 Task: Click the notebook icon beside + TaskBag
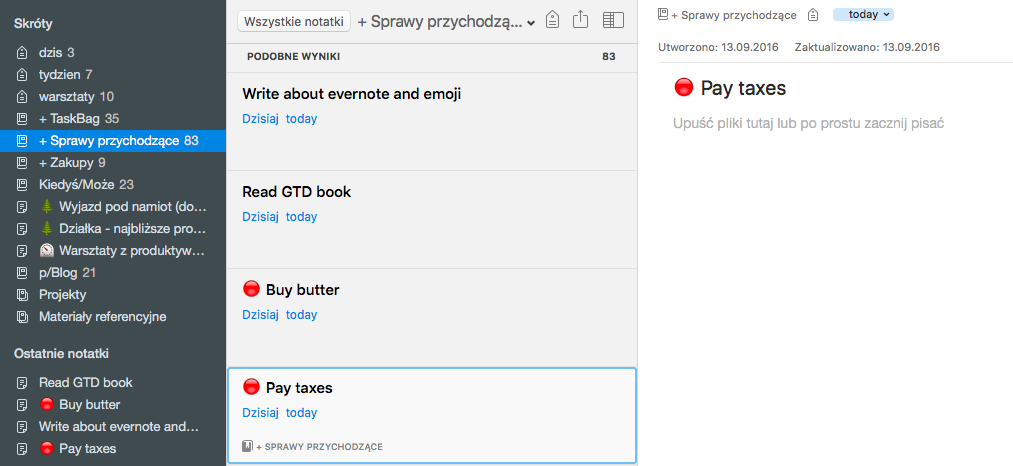pyautogui.click(x=22, y=118)
